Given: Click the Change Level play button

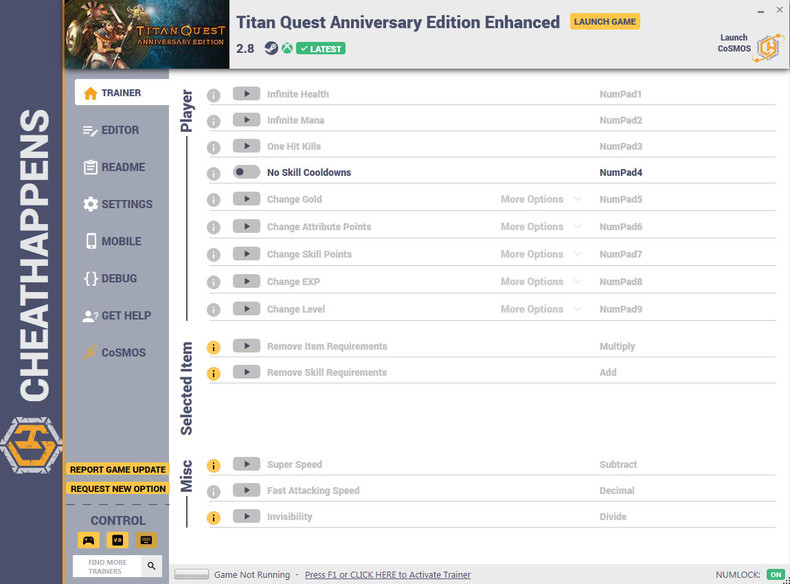Looking at the screenshot, I should click(246, 308).
